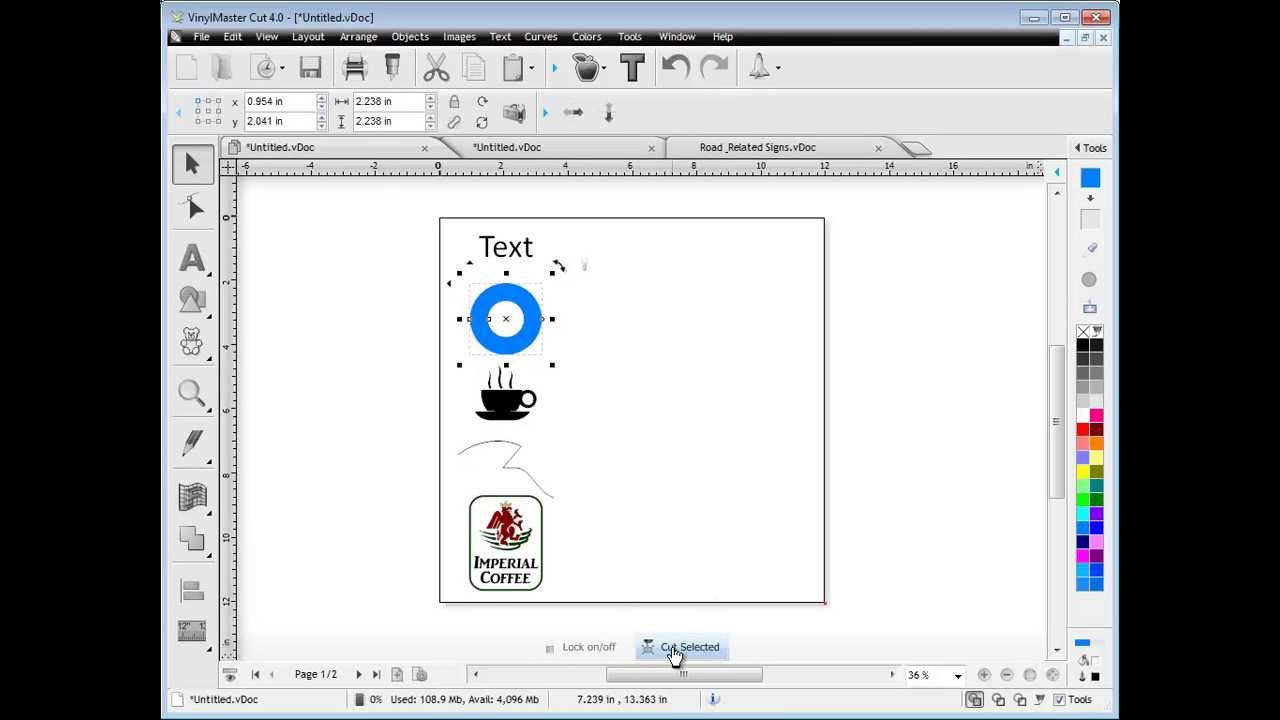Choose the Text tool letter A

click(192, 258)
